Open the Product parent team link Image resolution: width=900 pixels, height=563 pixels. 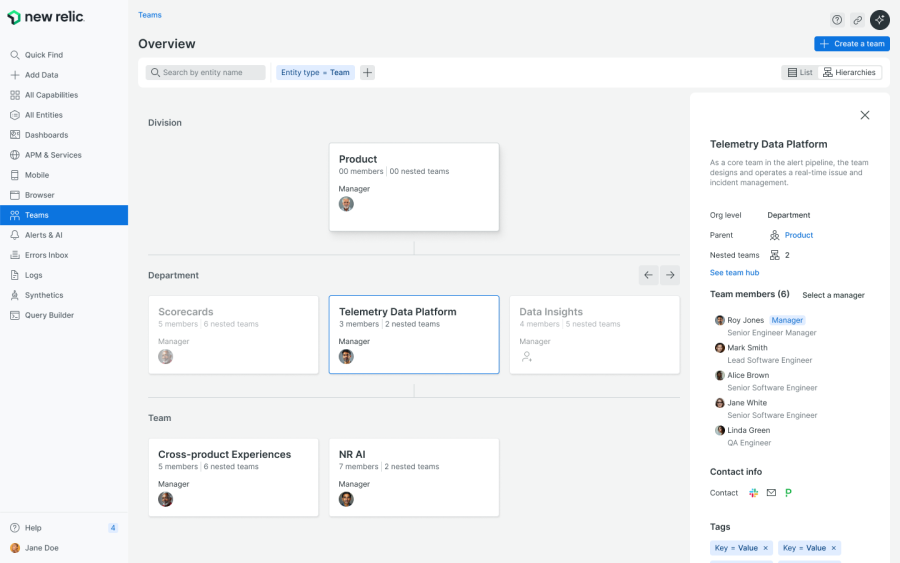click(798, 235)
